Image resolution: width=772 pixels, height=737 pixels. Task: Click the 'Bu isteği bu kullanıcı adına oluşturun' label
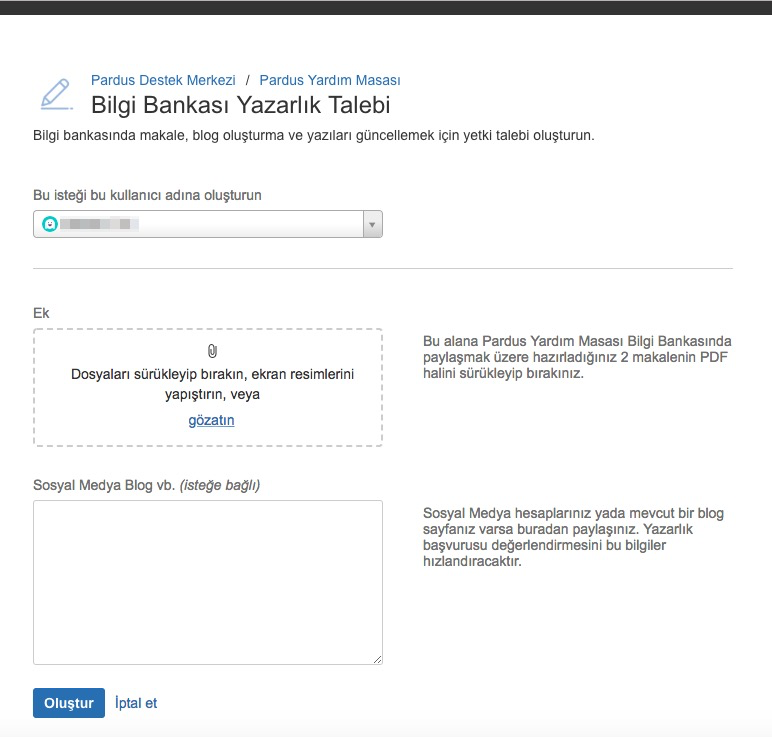pos(147,195)
